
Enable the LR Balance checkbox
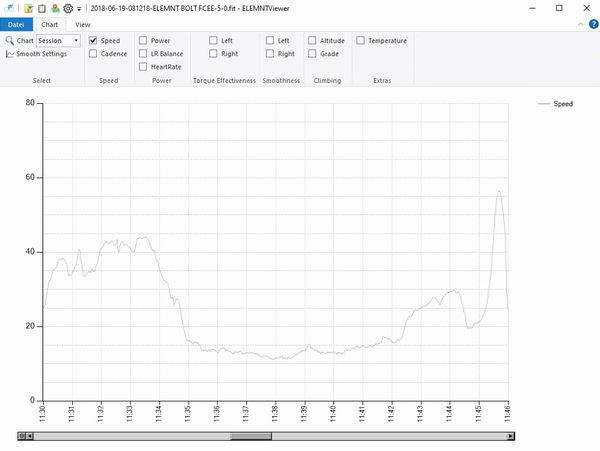point(143,54)
